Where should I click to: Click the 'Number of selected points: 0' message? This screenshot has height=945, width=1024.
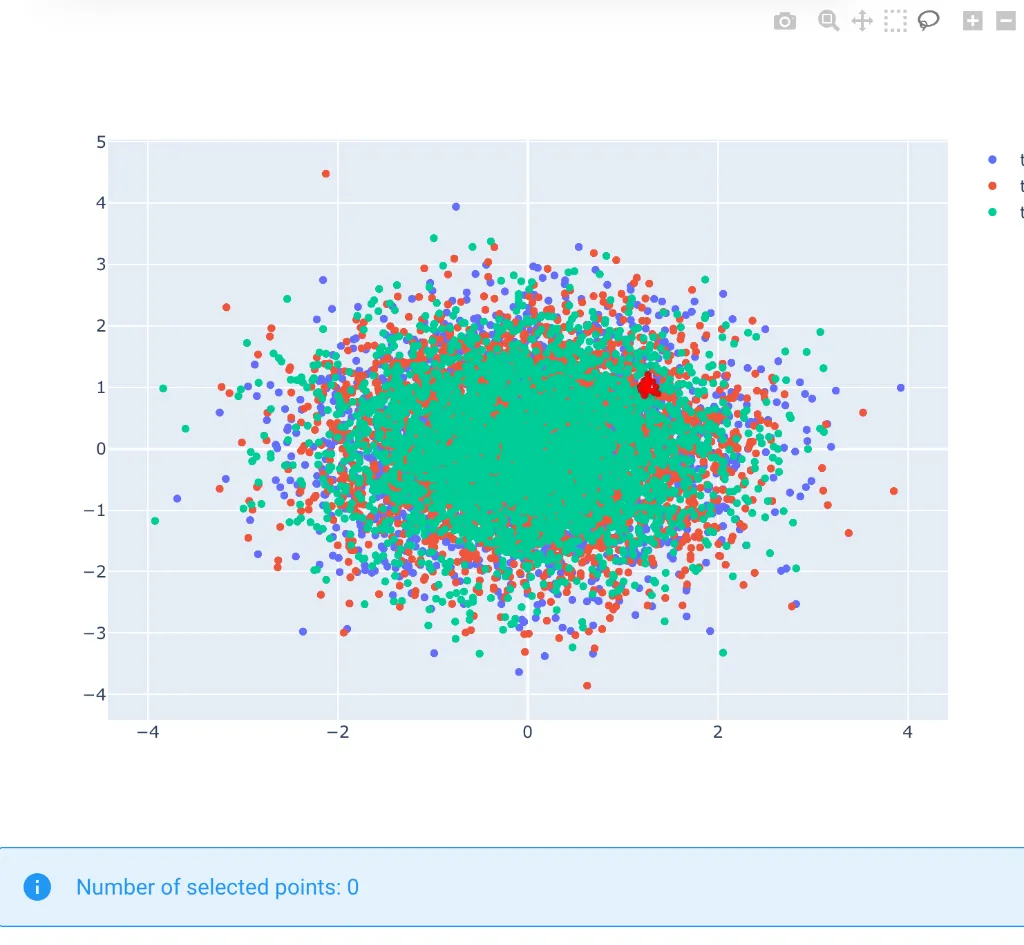(x=217, y=887)
